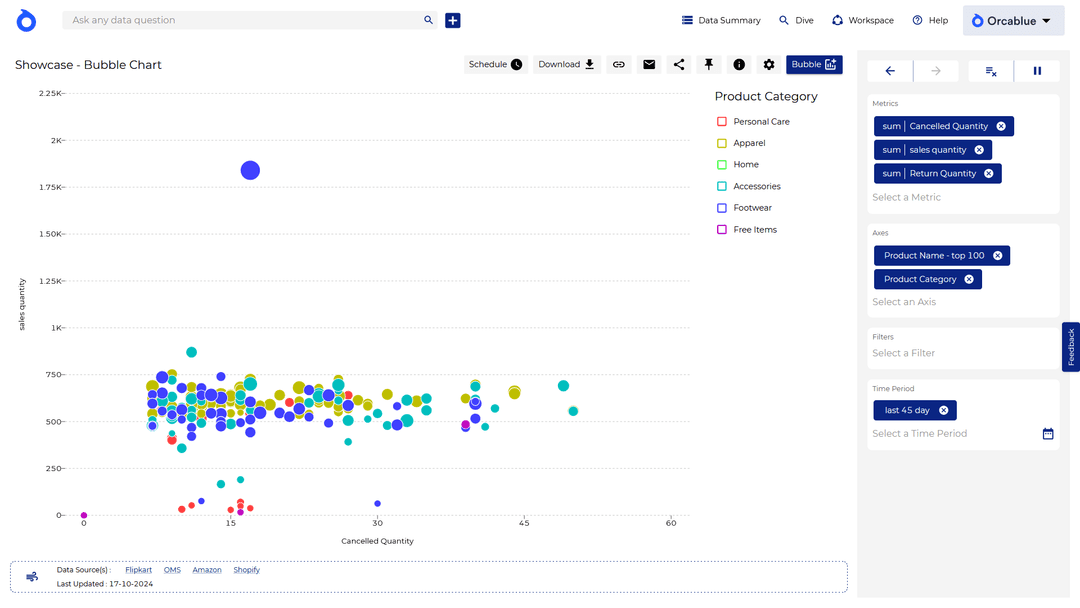Click the Download button
The image size is (1080, 608).
pyautogui.click(x=567, y=65)
